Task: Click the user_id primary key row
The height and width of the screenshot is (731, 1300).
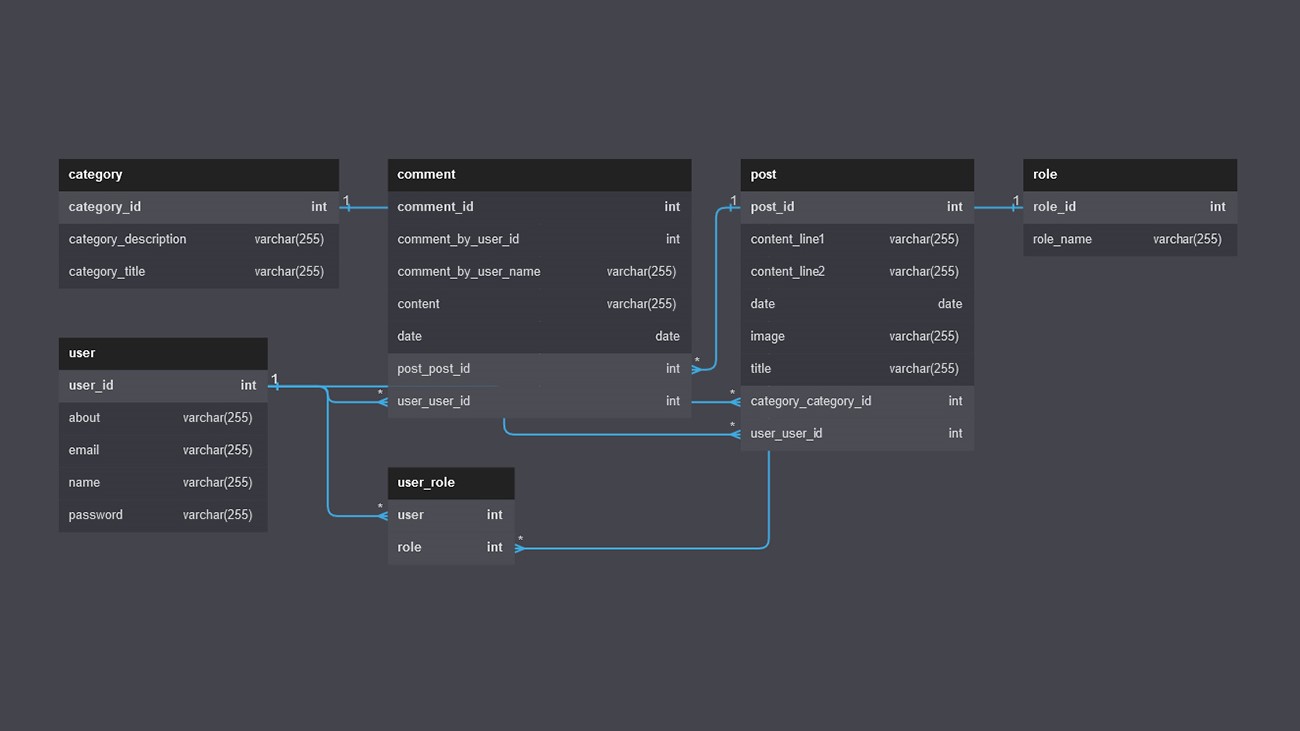Action: tap(163, 385)
